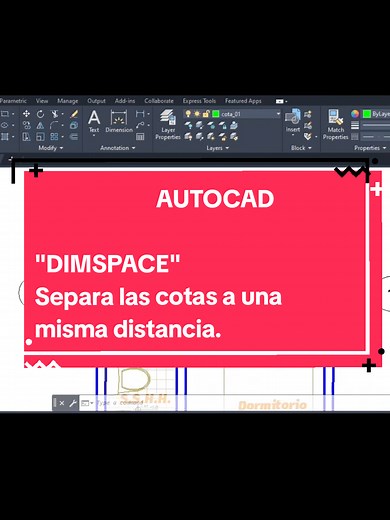390x520 pixels.
Task: Click the Dimension tool
Action: click(x=119, y=121)
